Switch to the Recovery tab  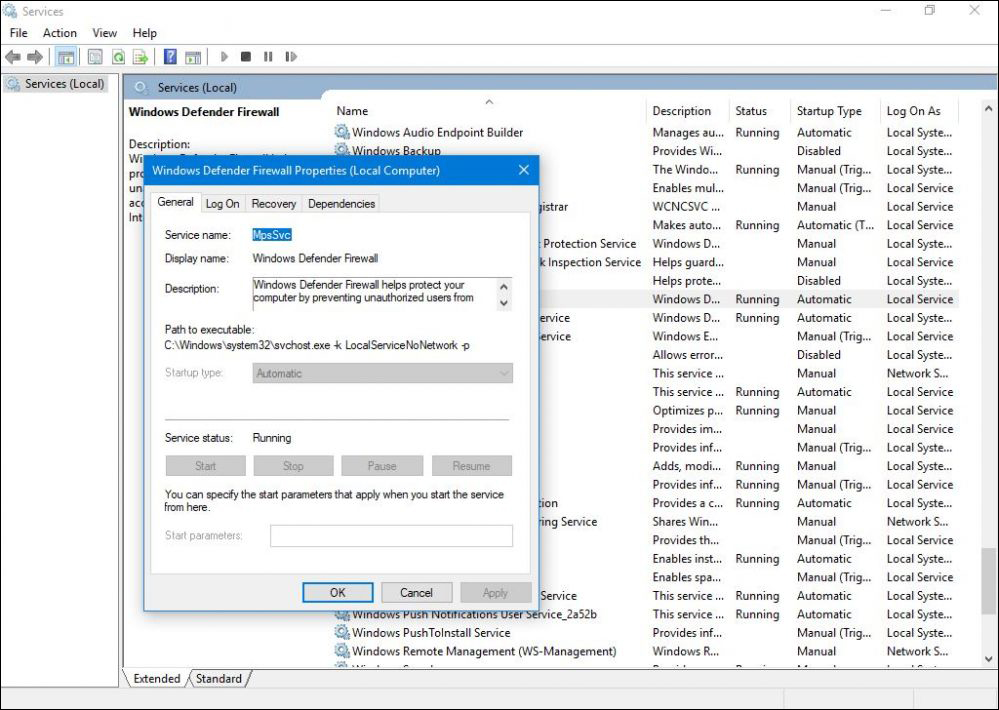273,203
